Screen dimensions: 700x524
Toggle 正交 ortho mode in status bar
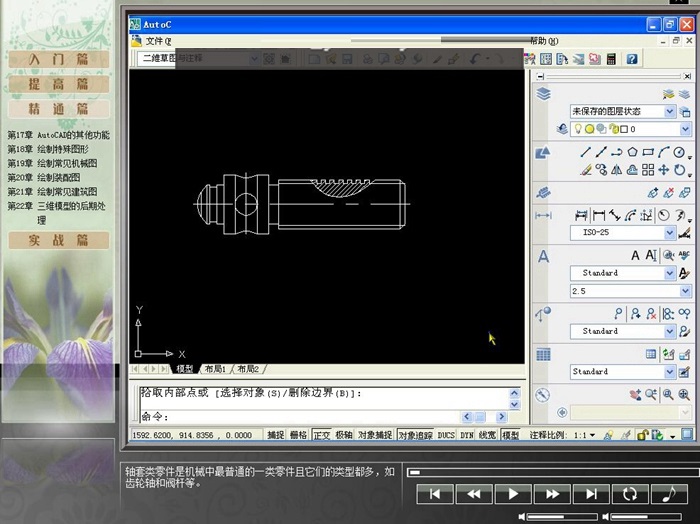pos(322,435)
